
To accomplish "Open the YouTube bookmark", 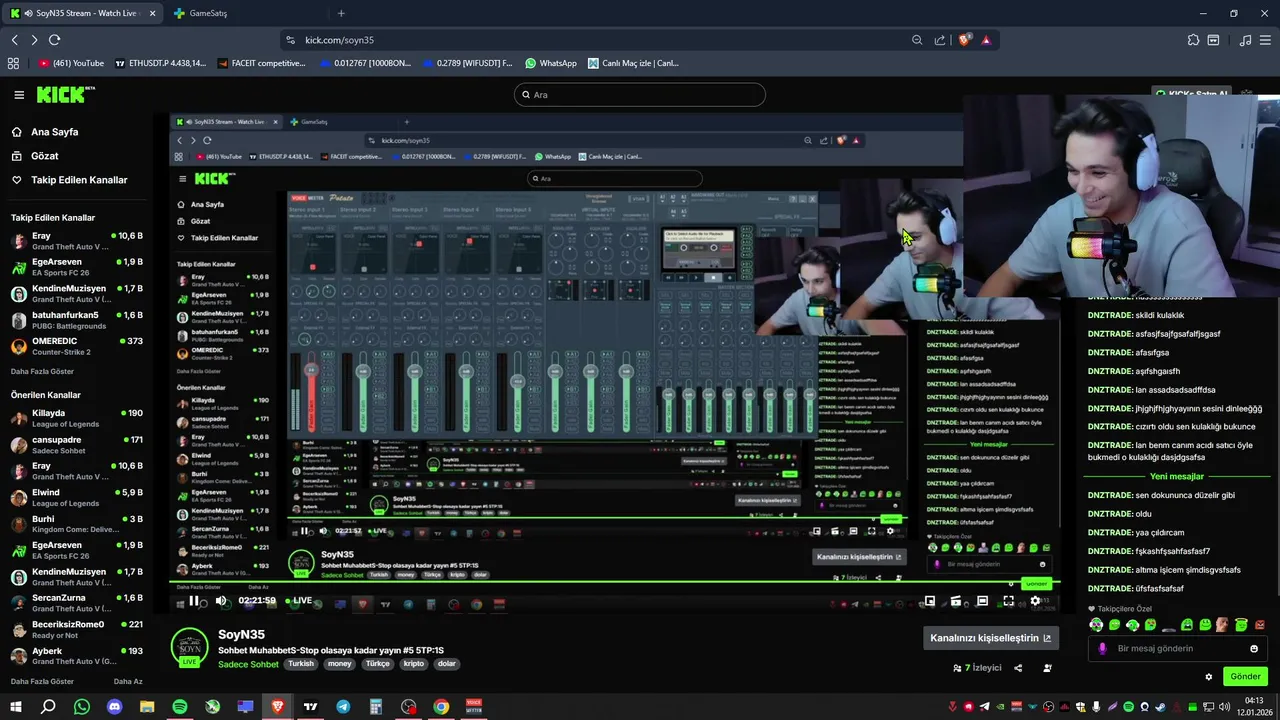I will pos(71,63).
